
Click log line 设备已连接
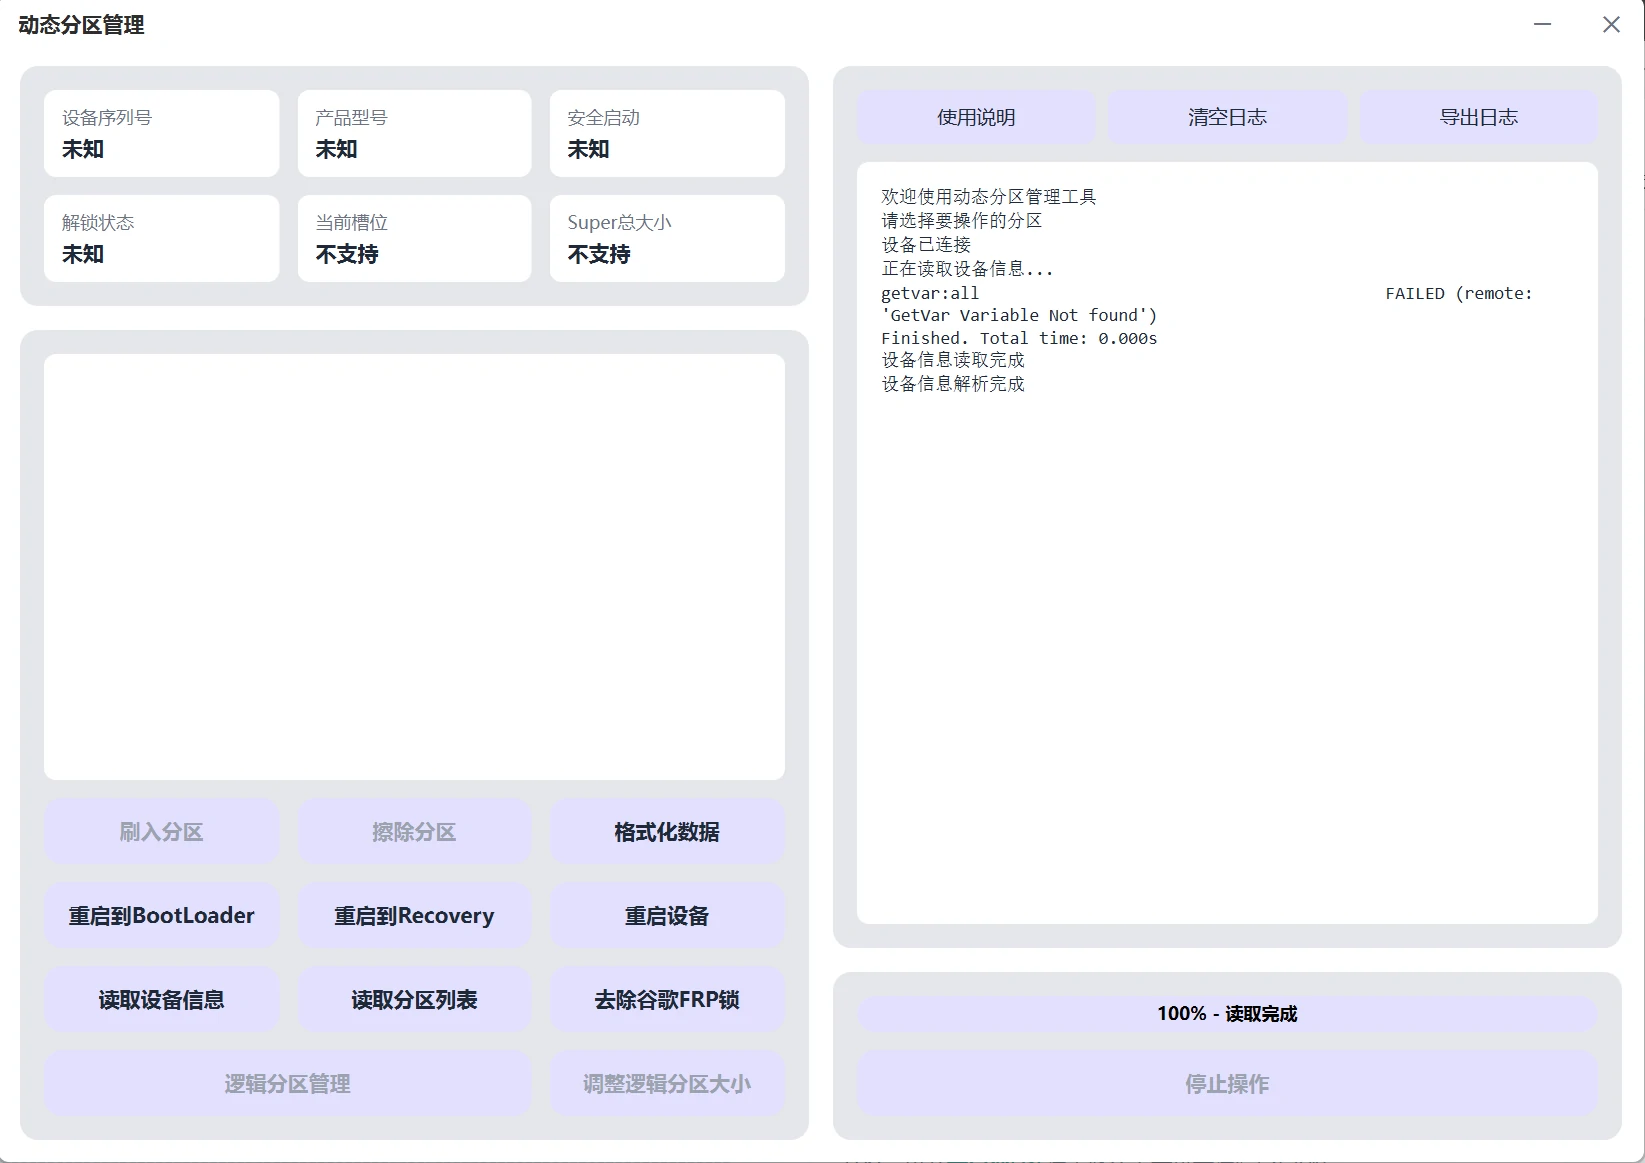[926, 245]
